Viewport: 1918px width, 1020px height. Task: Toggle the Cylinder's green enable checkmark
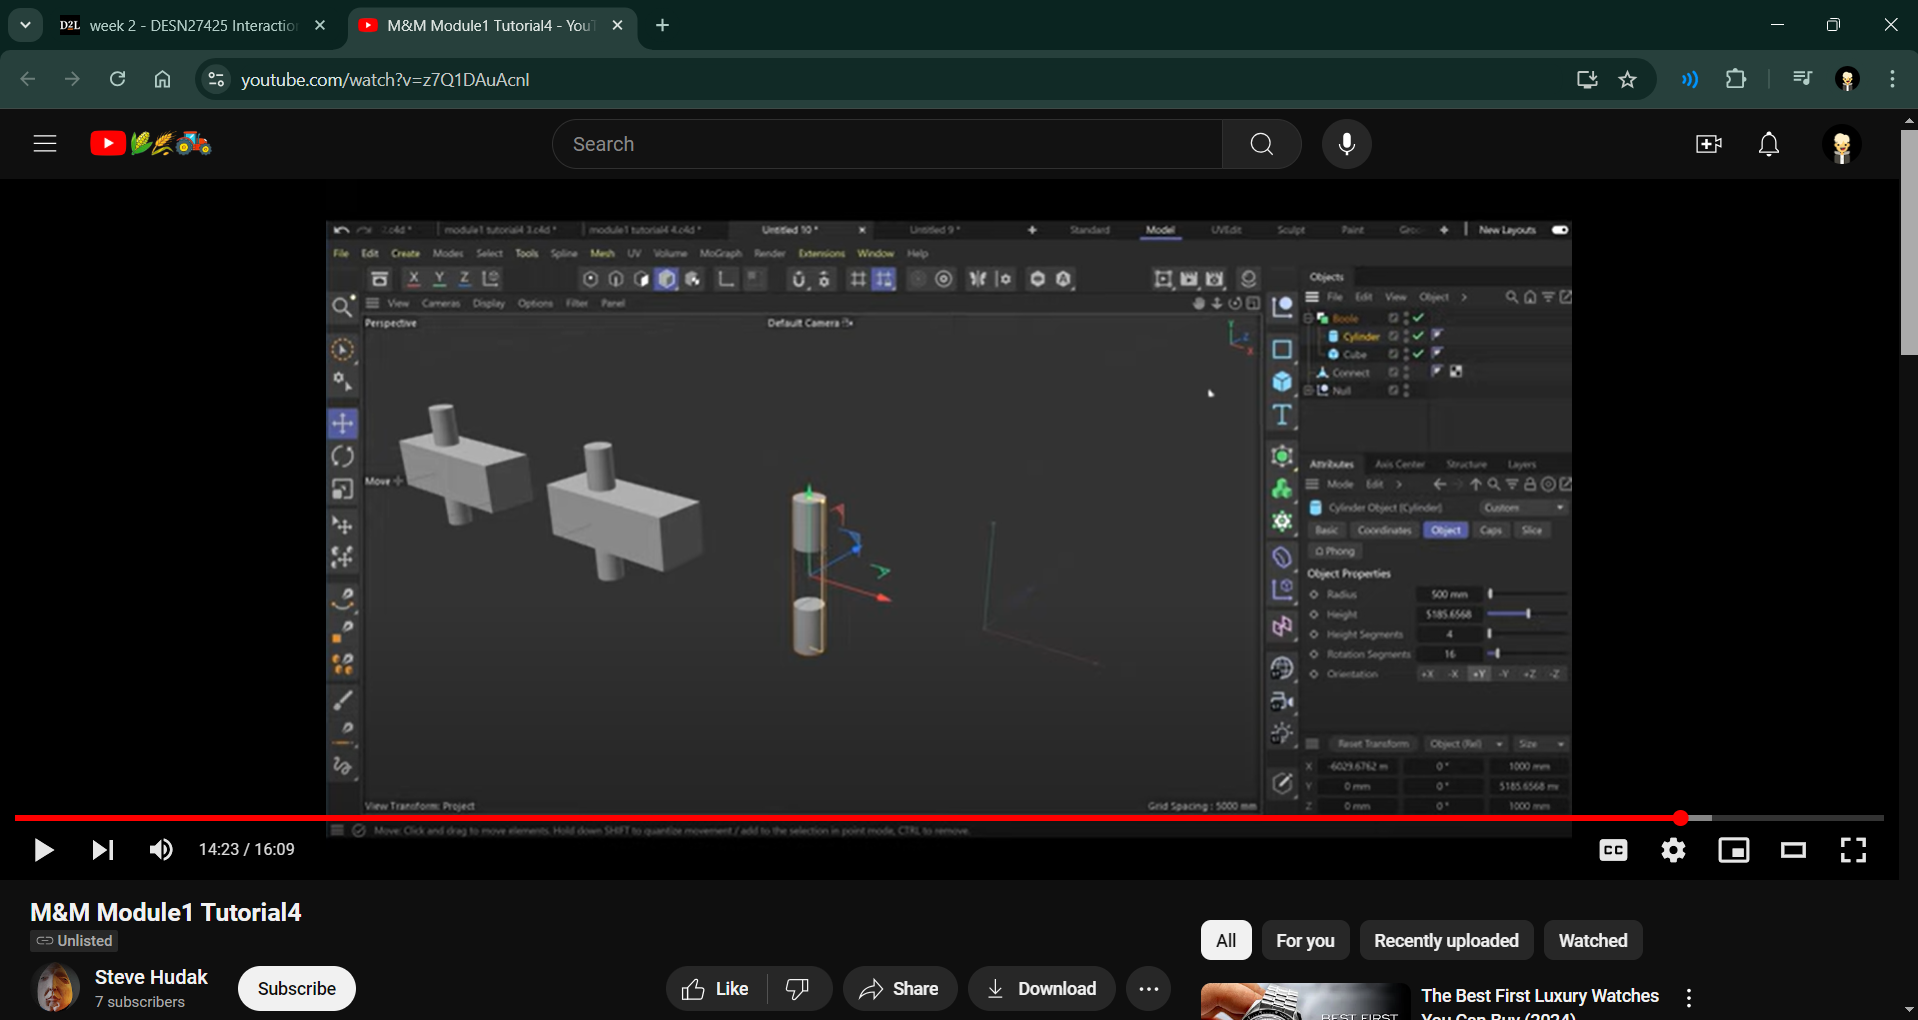[x=1417, y=336]
